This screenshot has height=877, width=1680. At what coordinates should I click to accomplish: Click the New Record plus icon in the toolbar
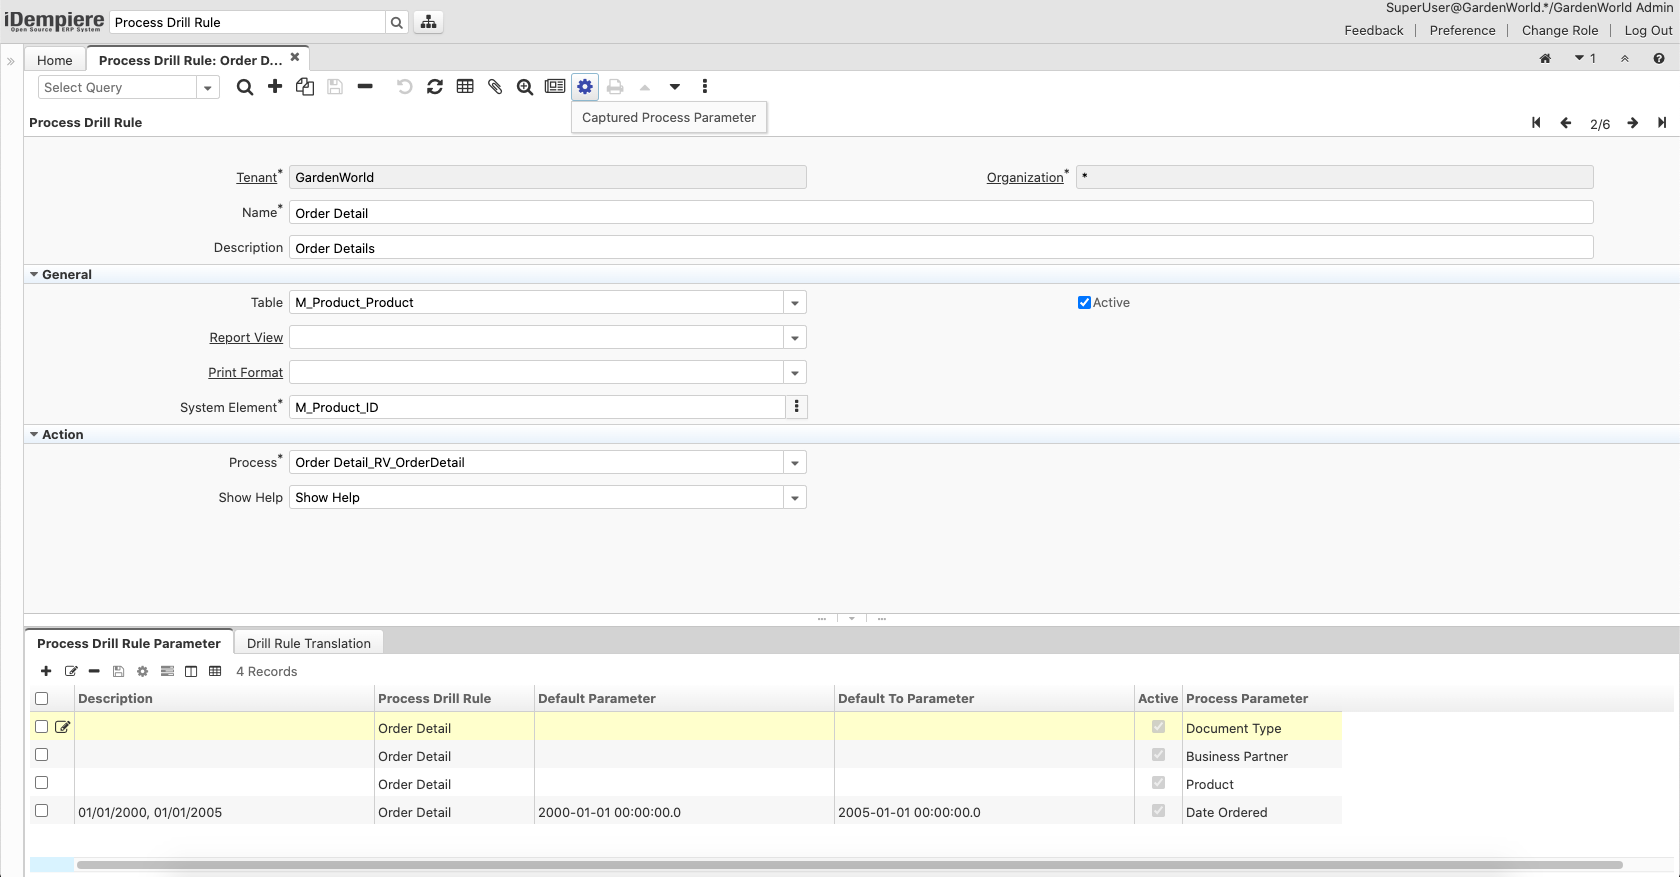tap(275, 87)
